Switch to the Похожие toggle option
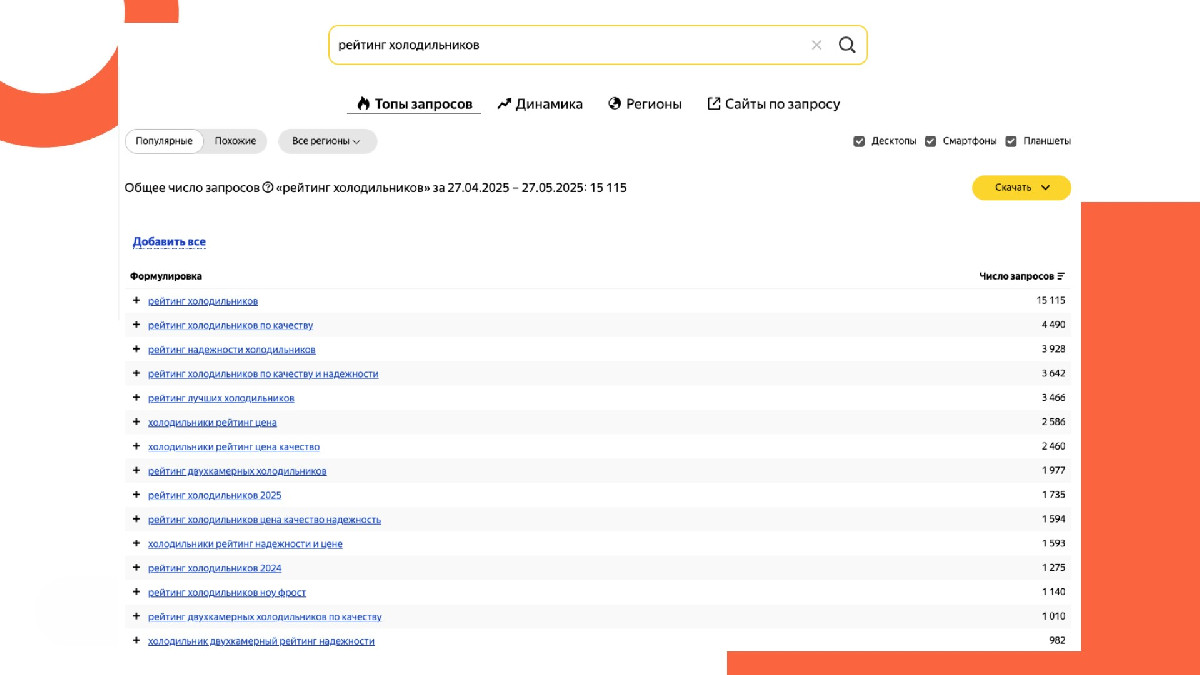 [235, 142]
